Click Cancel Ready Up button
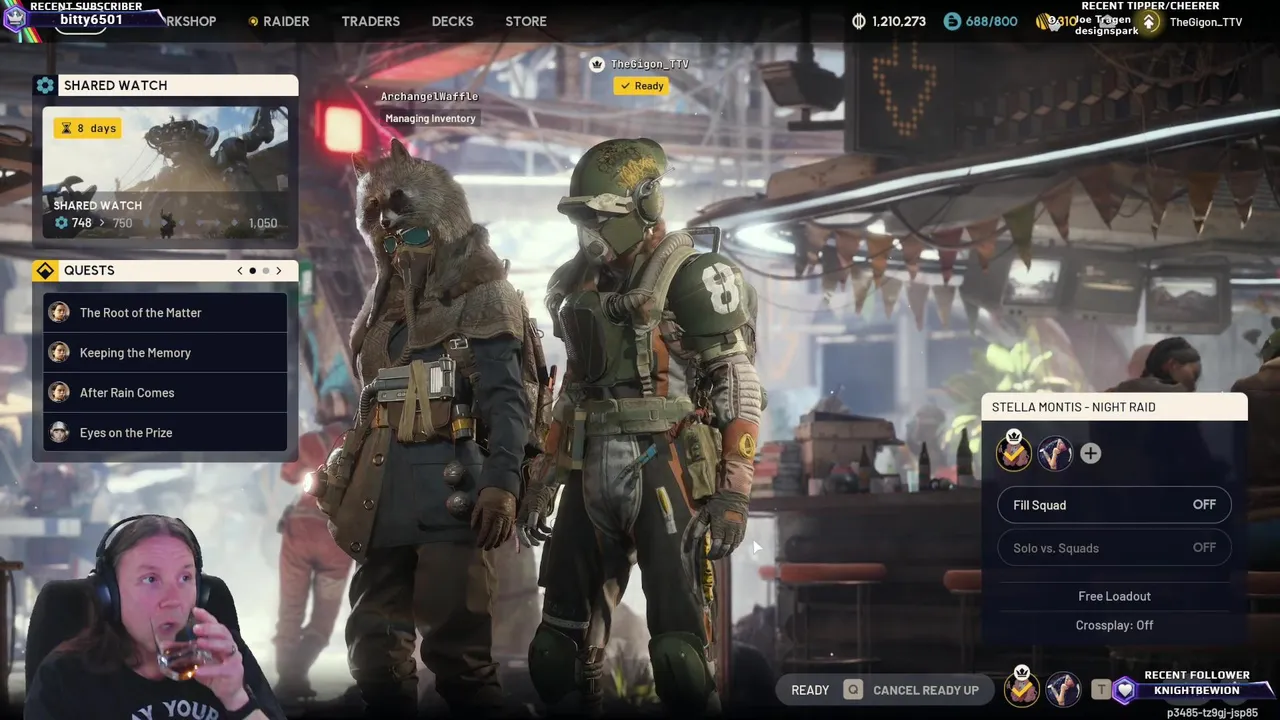Viewport: 1280px width, 720px height. [926, 690]
